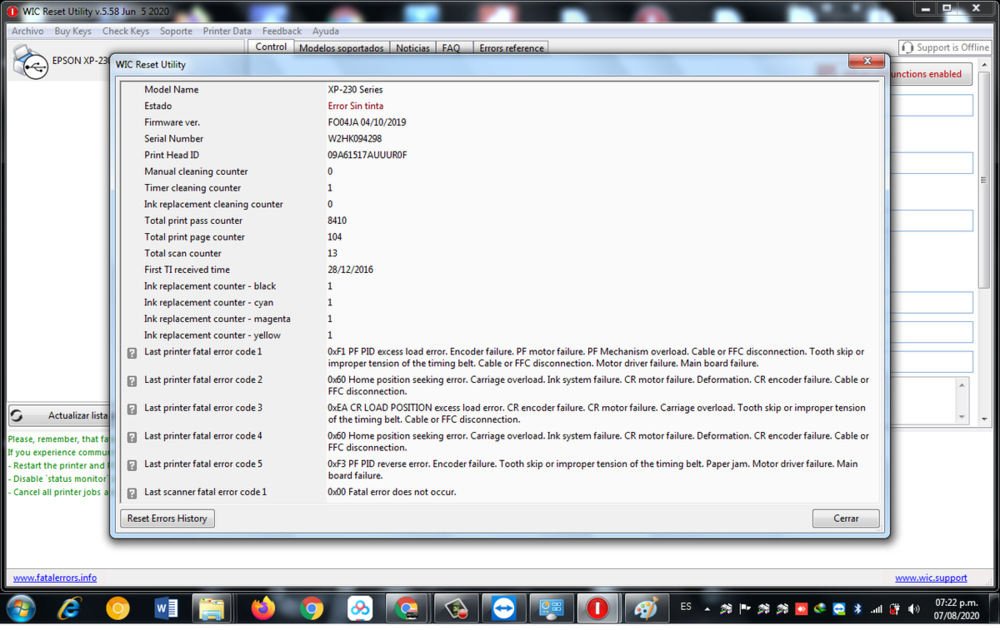Image resolution: width=1000 pixels, height=630 pixels.
Task: Open the www.fatalerrors.info link
Action: 54,578
